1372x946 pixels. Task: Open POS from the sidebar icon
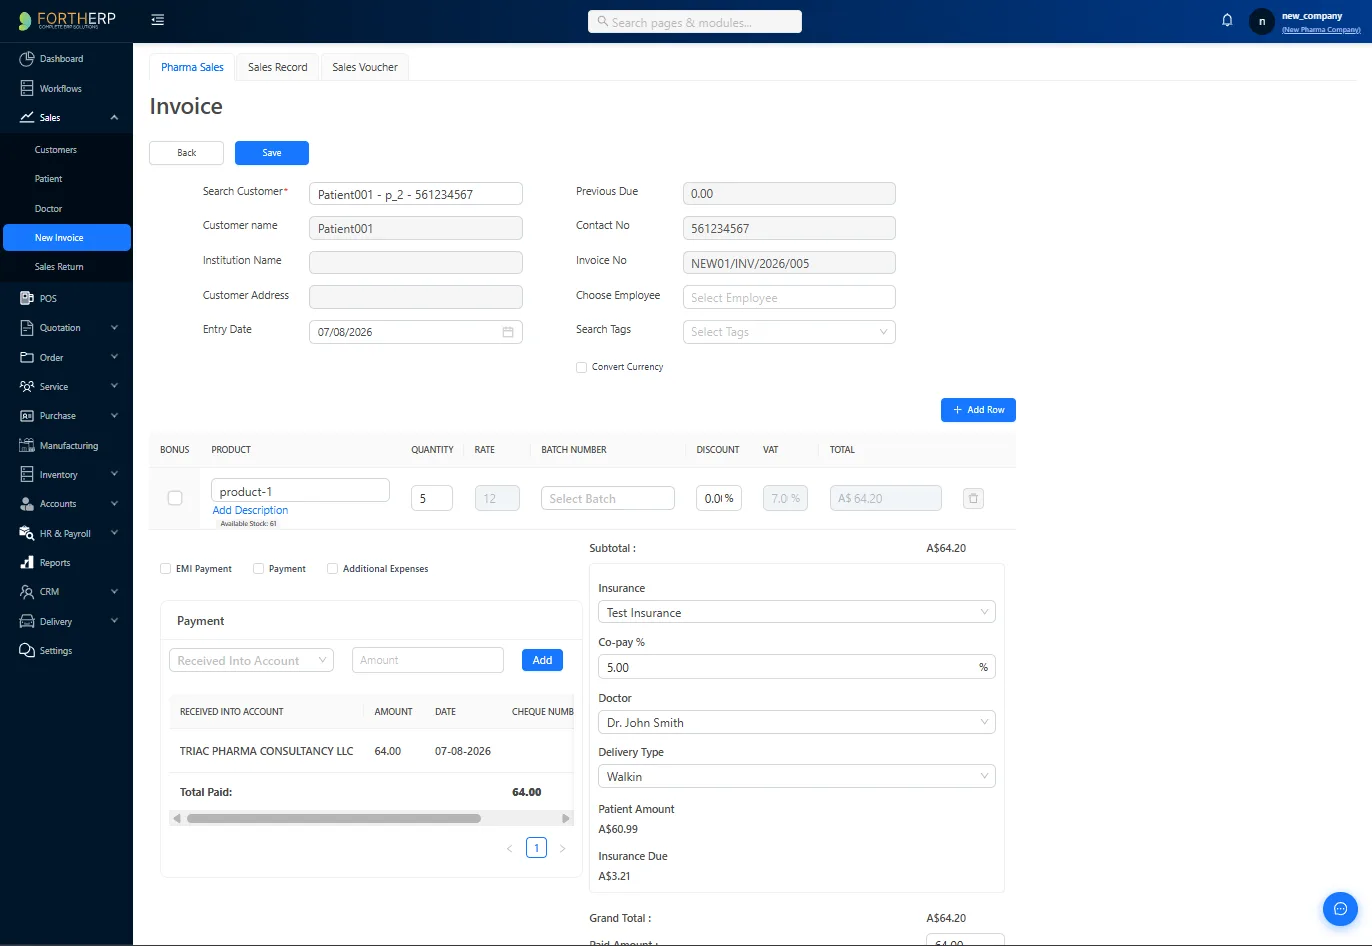tap(27, 298)
